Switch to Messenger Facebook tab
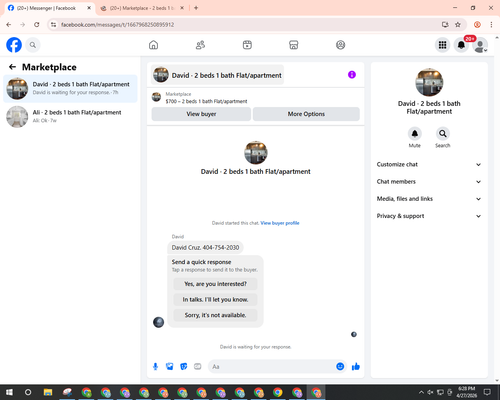Viewport: 500px width, 400px height. click(49, 8)
